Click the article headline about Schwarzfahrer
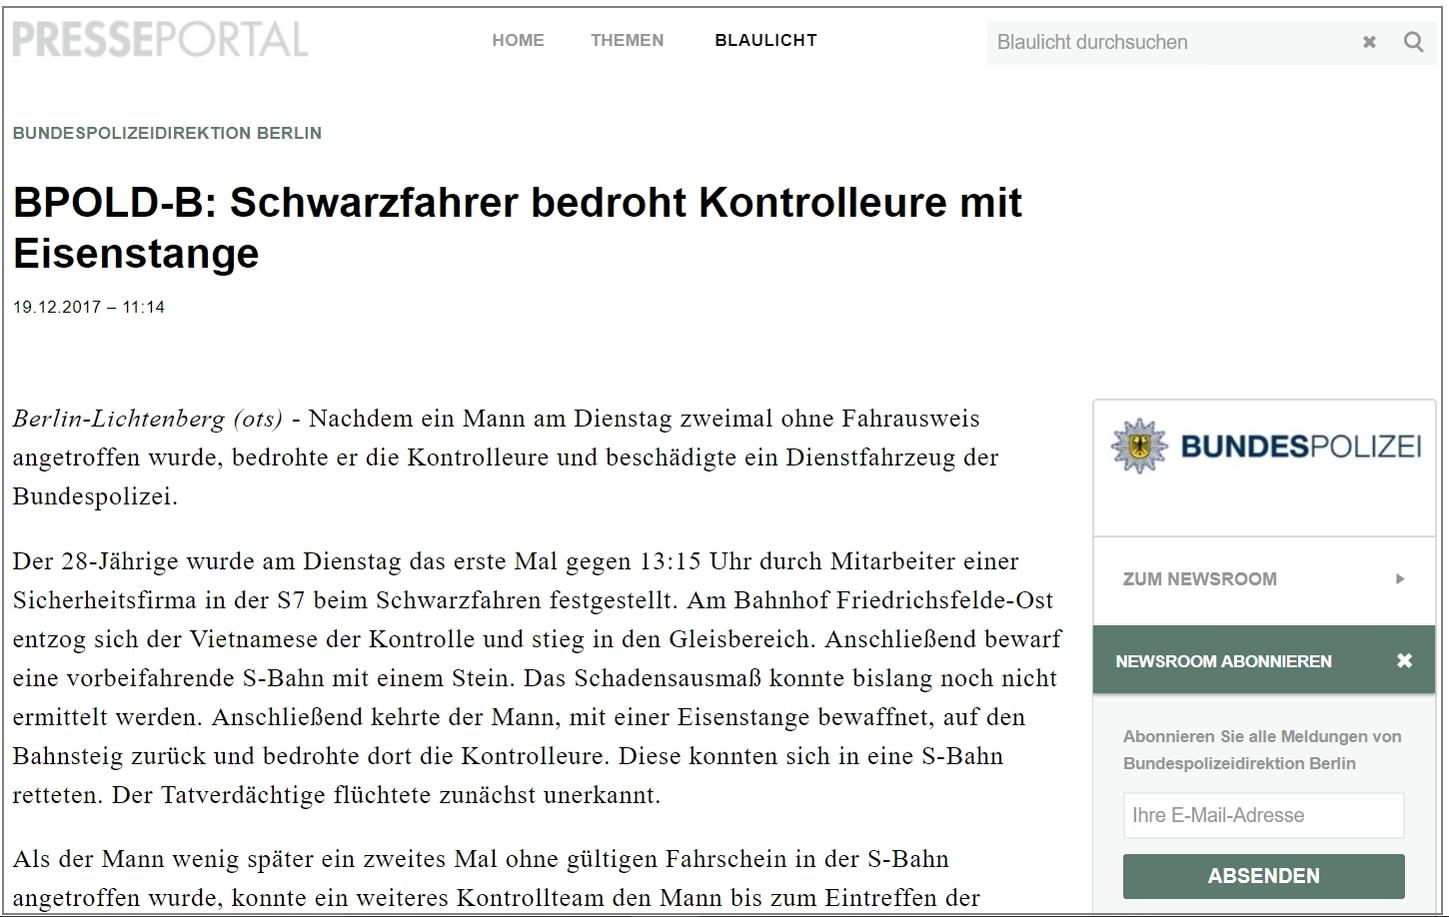Image resolution: width=1449 pixels, height=917 pixels. (517, 228)
